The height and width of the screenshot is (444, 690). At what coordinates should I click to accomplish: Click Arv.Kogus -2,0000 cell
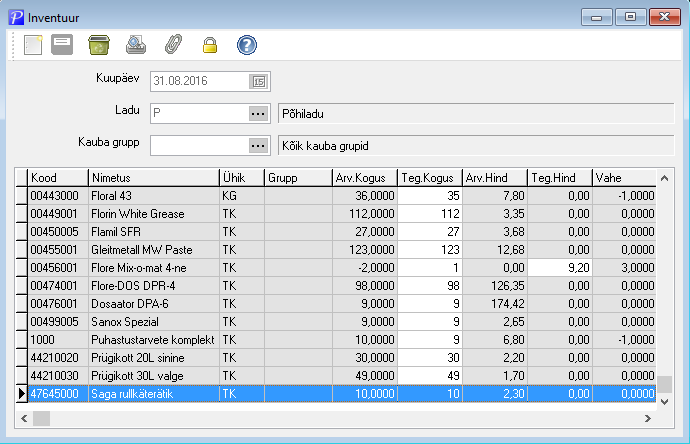(365, 268)
